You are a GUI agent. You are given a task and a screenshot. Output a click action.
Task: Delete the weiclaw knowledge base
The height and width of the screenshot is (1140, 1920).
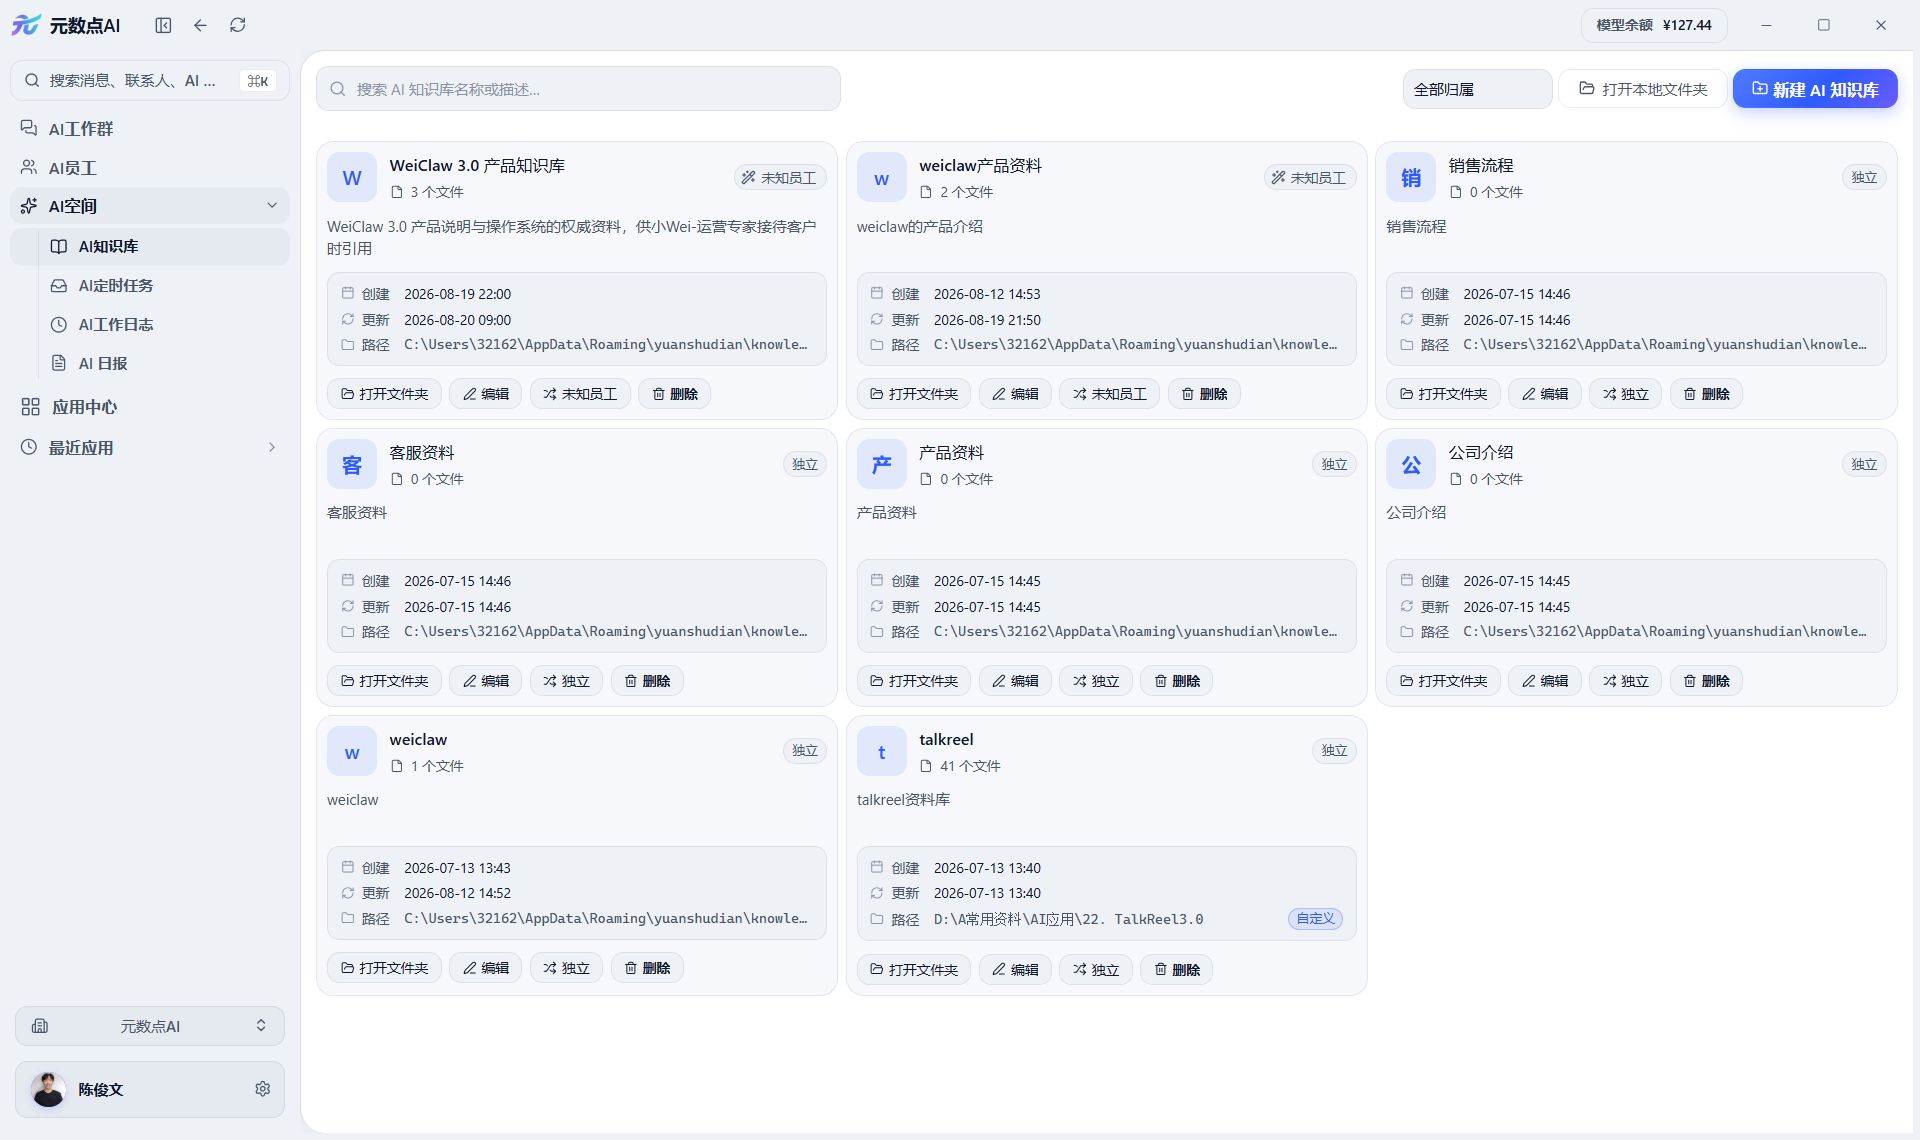[647, 968]
